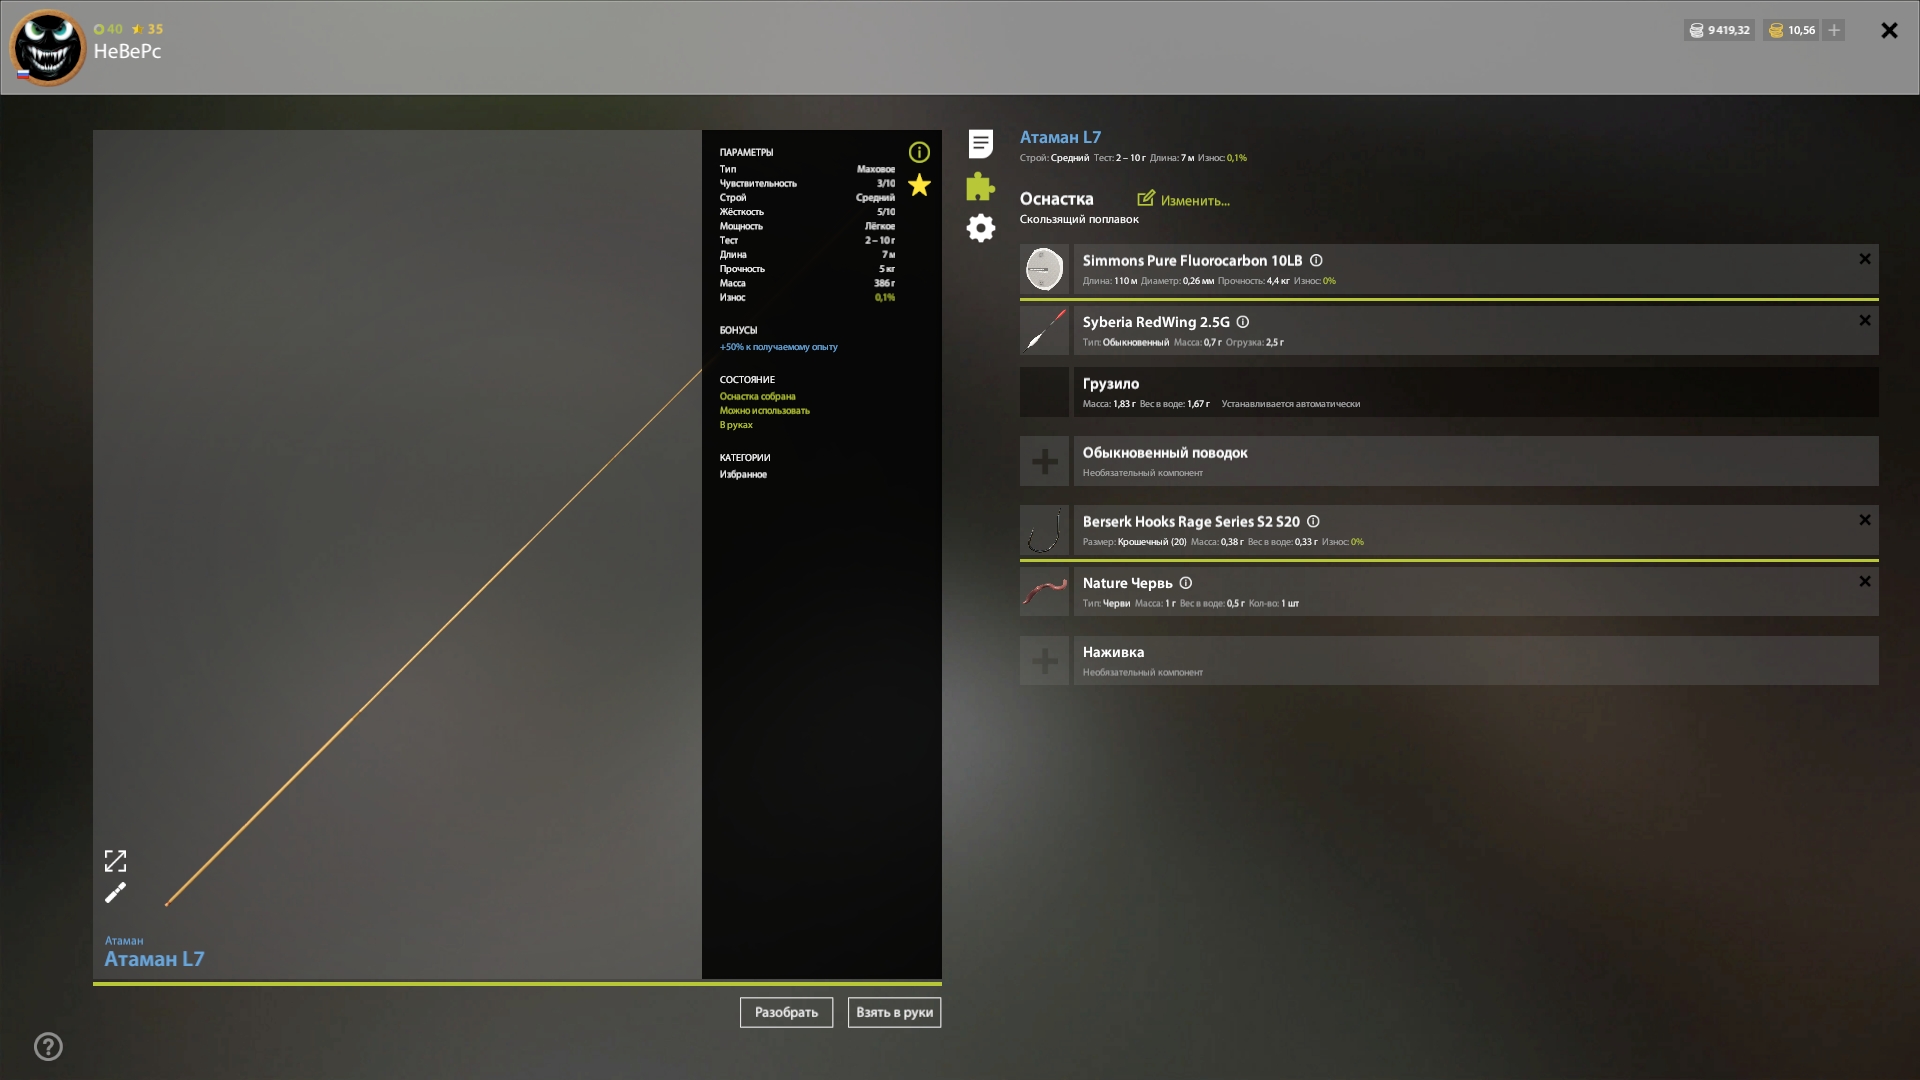Click the Simmons fluorocarbon line thumbnail

[1044, 270]
